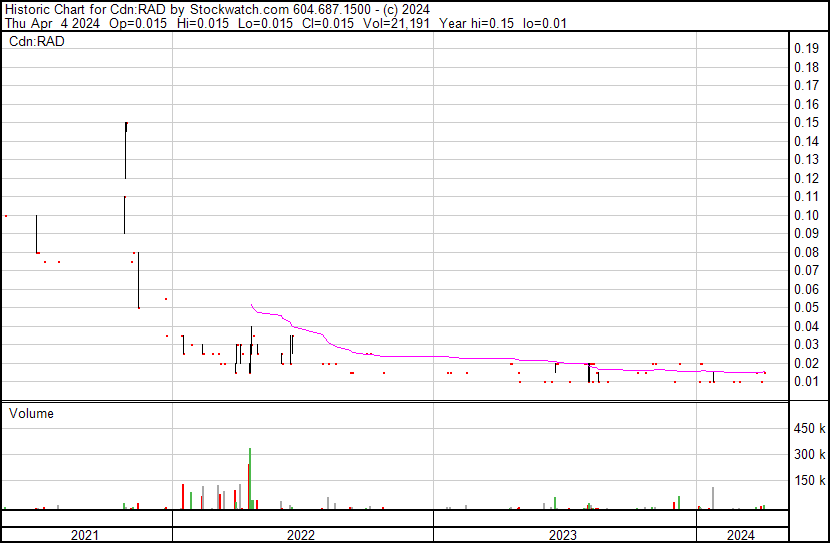Viewport: 830px width, 543px height.
Task: Click the 2023 year axis label
Action: tap(562, 535)
